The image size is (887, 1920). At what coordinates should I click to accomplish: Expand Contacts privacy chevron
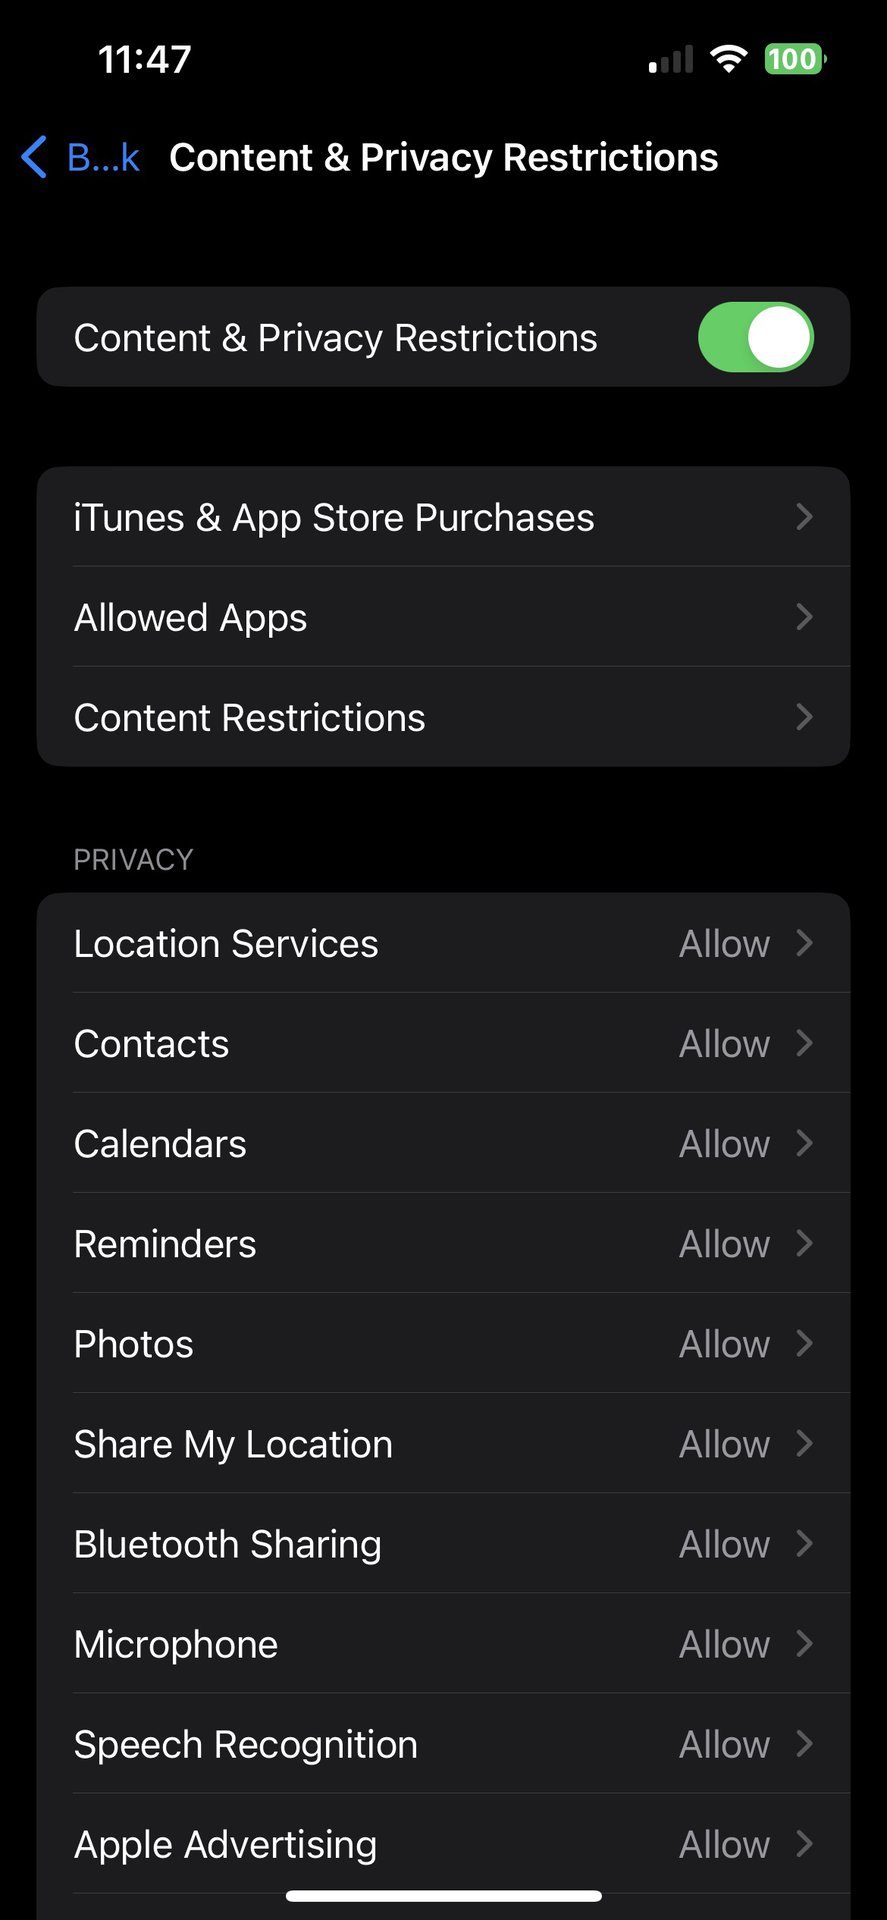(x=804, y=1043)
